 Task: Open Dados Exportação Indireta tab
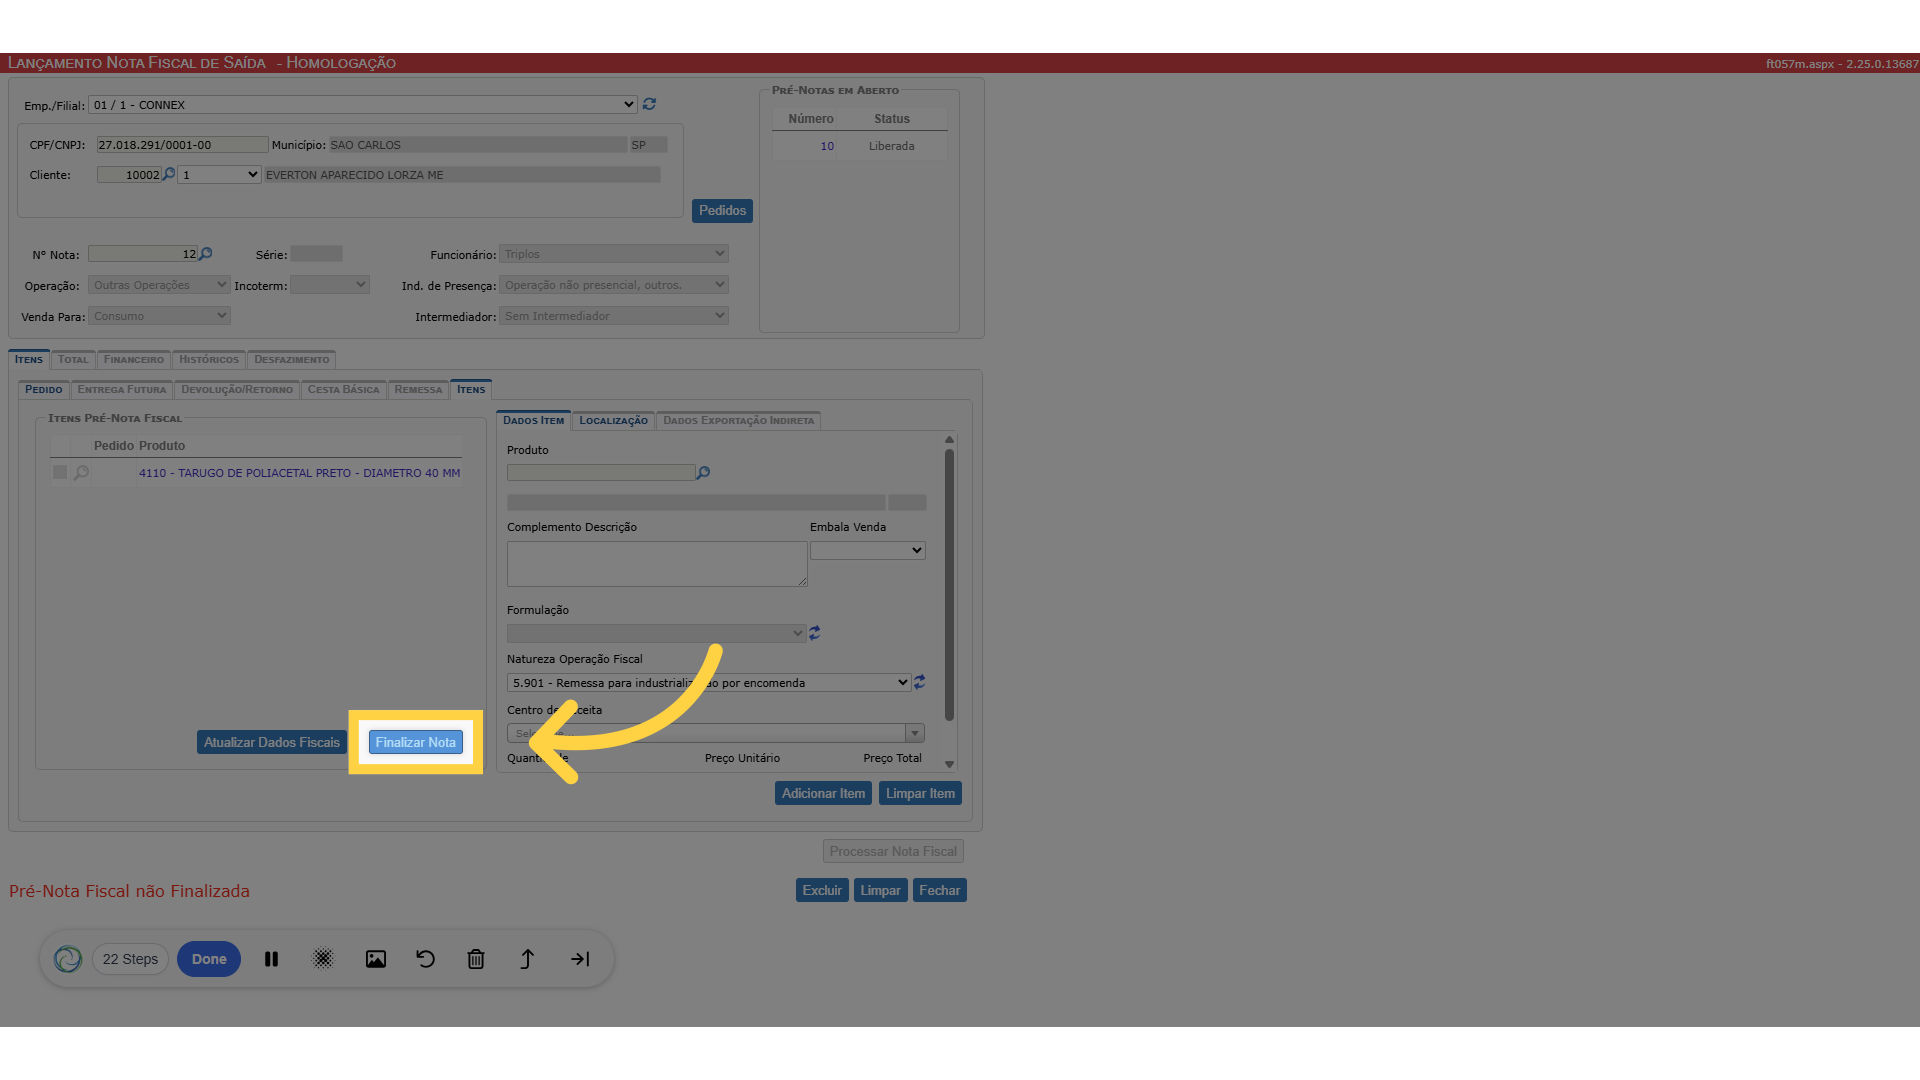click(x=739, y=421)
